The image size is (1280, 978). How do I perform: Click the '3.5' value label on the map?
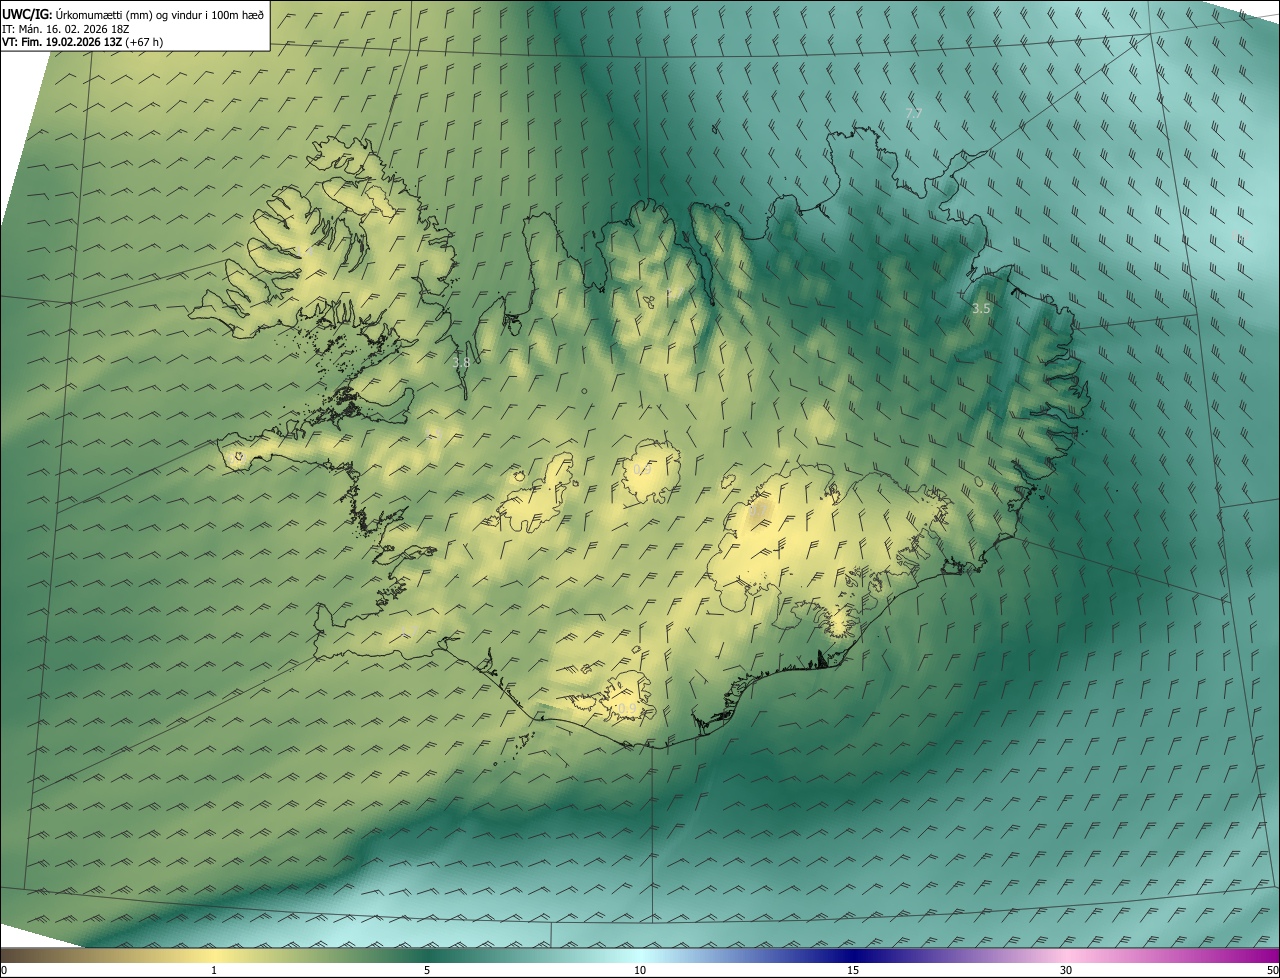pos(981,309)
